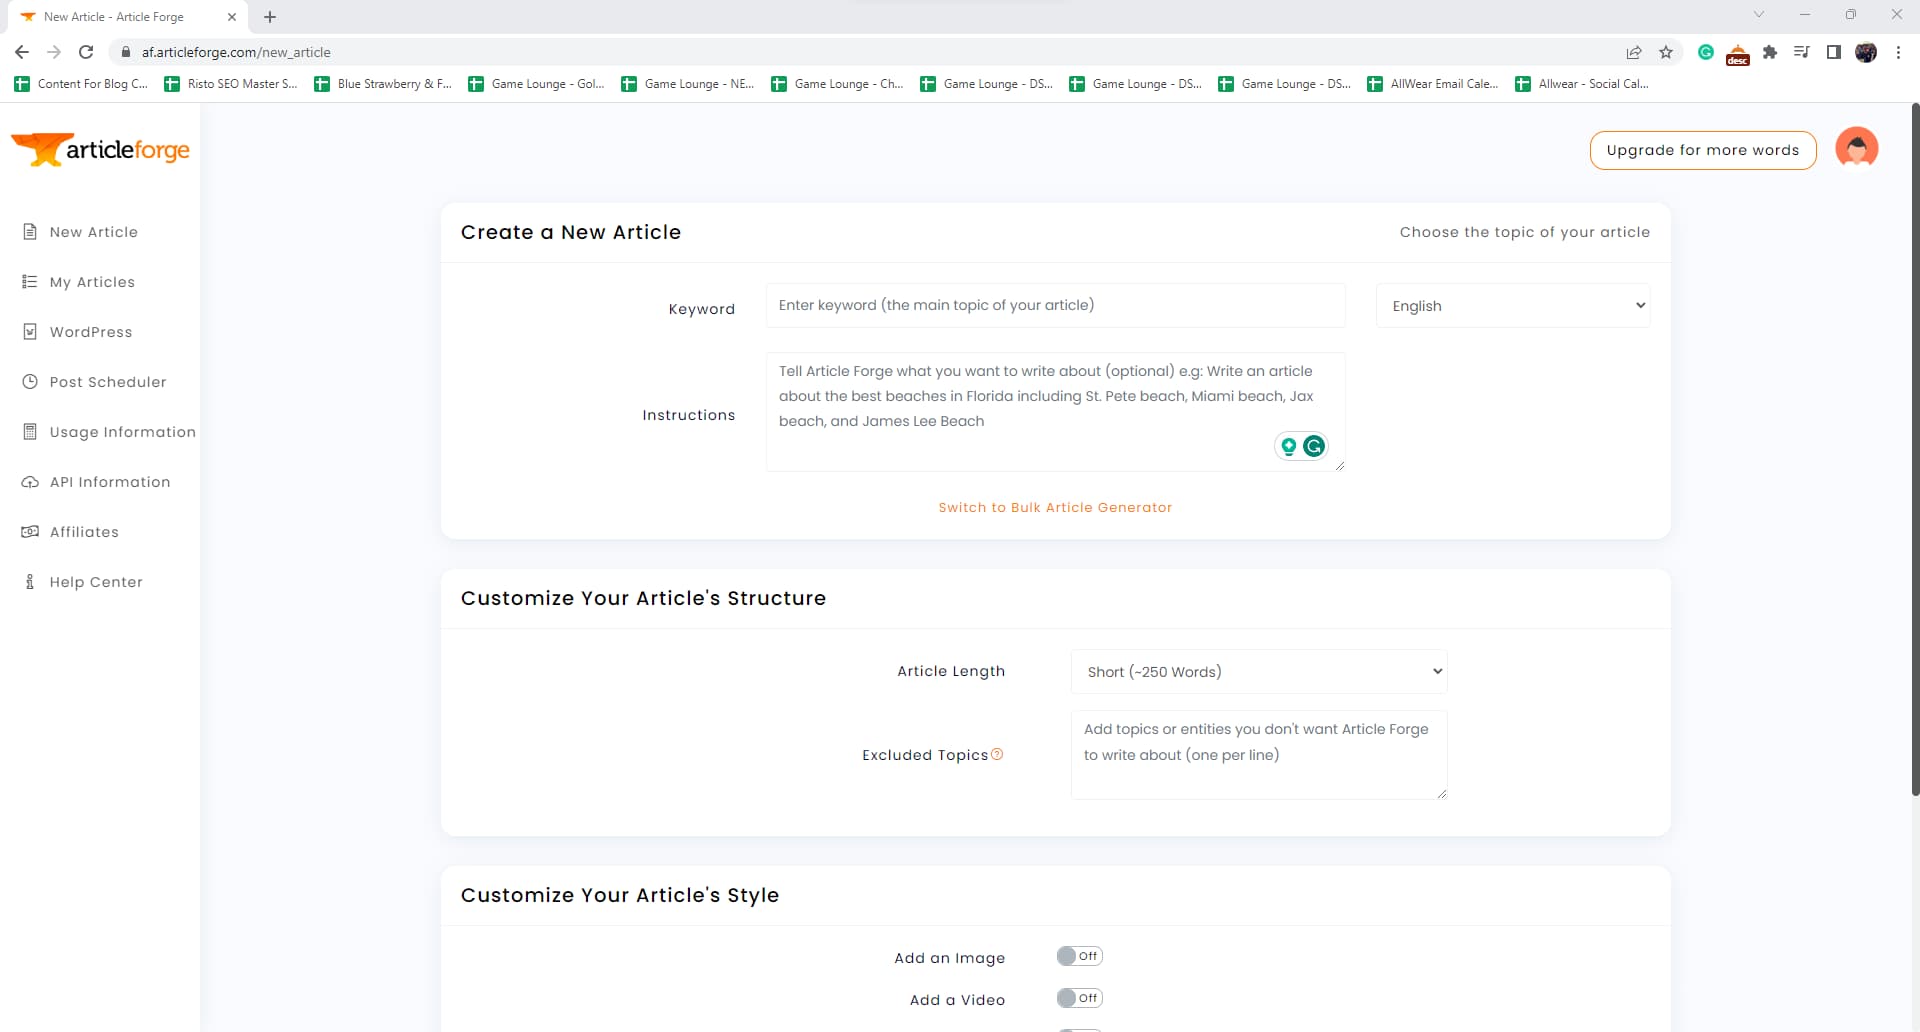This screenshot has width=1920, height=1032.
Task: Open the Grammarly browser extension
Action: [x=1706, y=52]
